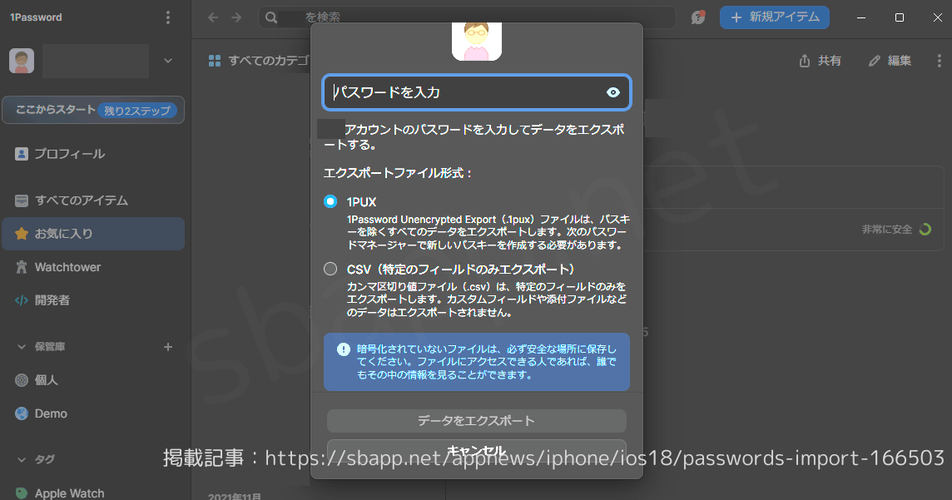Select お気に入り favorites
The height and width of the screenshot is (500, 952).
(94, 234)
